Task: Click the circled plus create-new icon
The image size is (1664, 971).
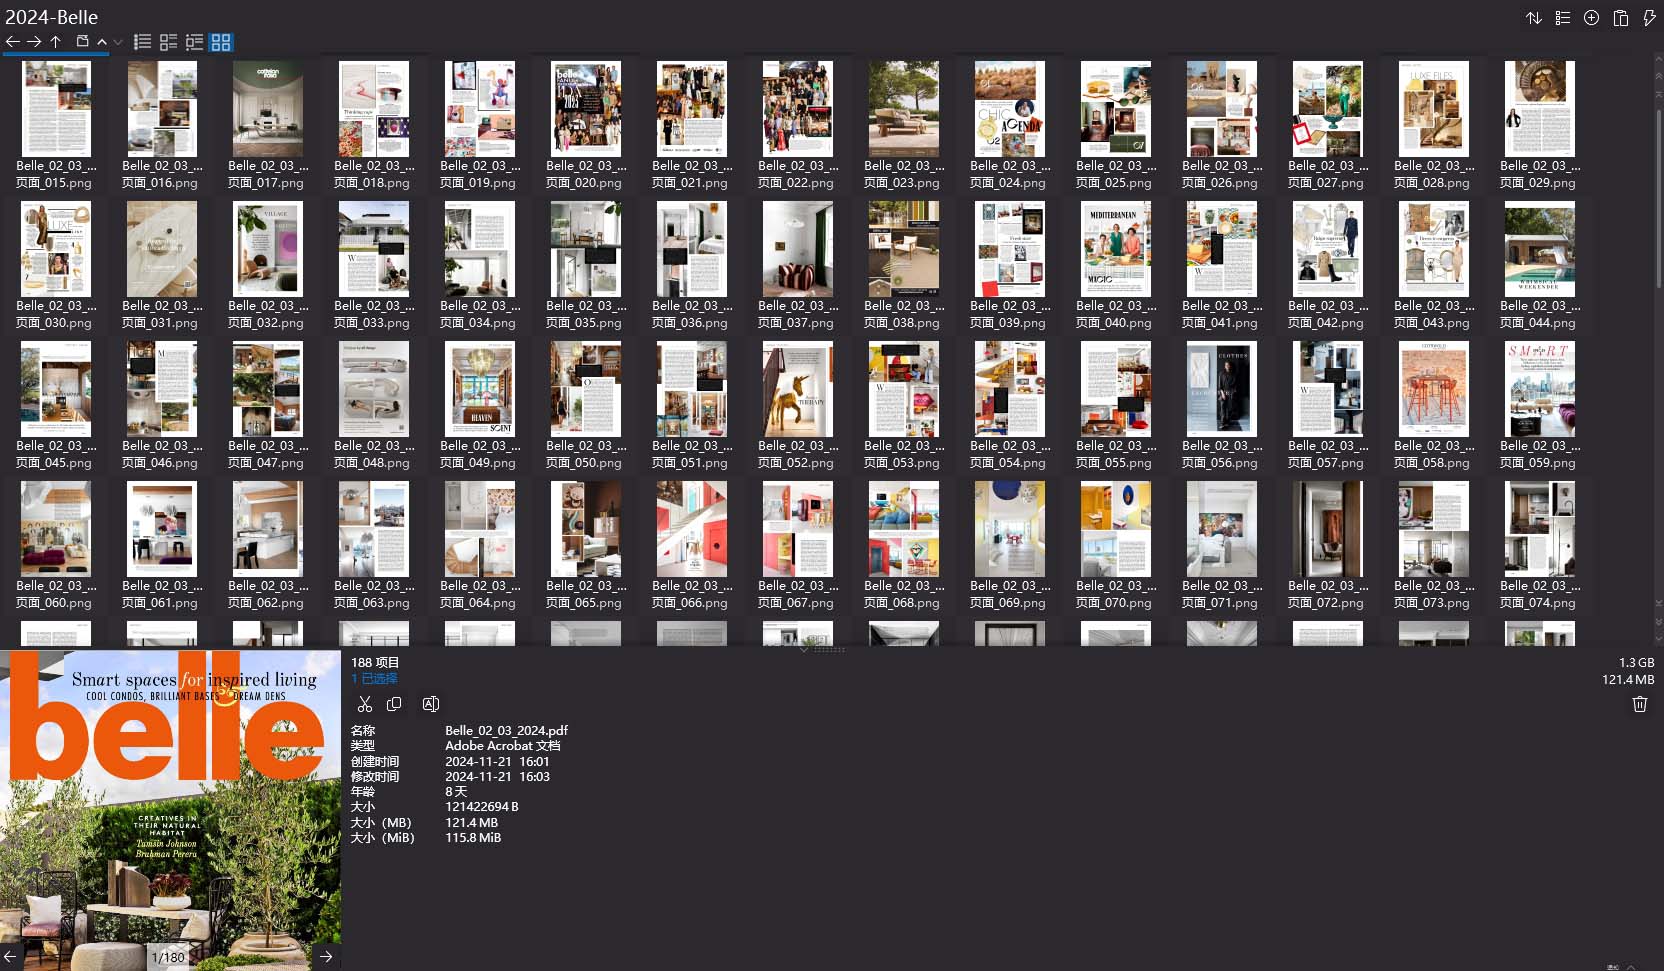Action: [1592, 18]
